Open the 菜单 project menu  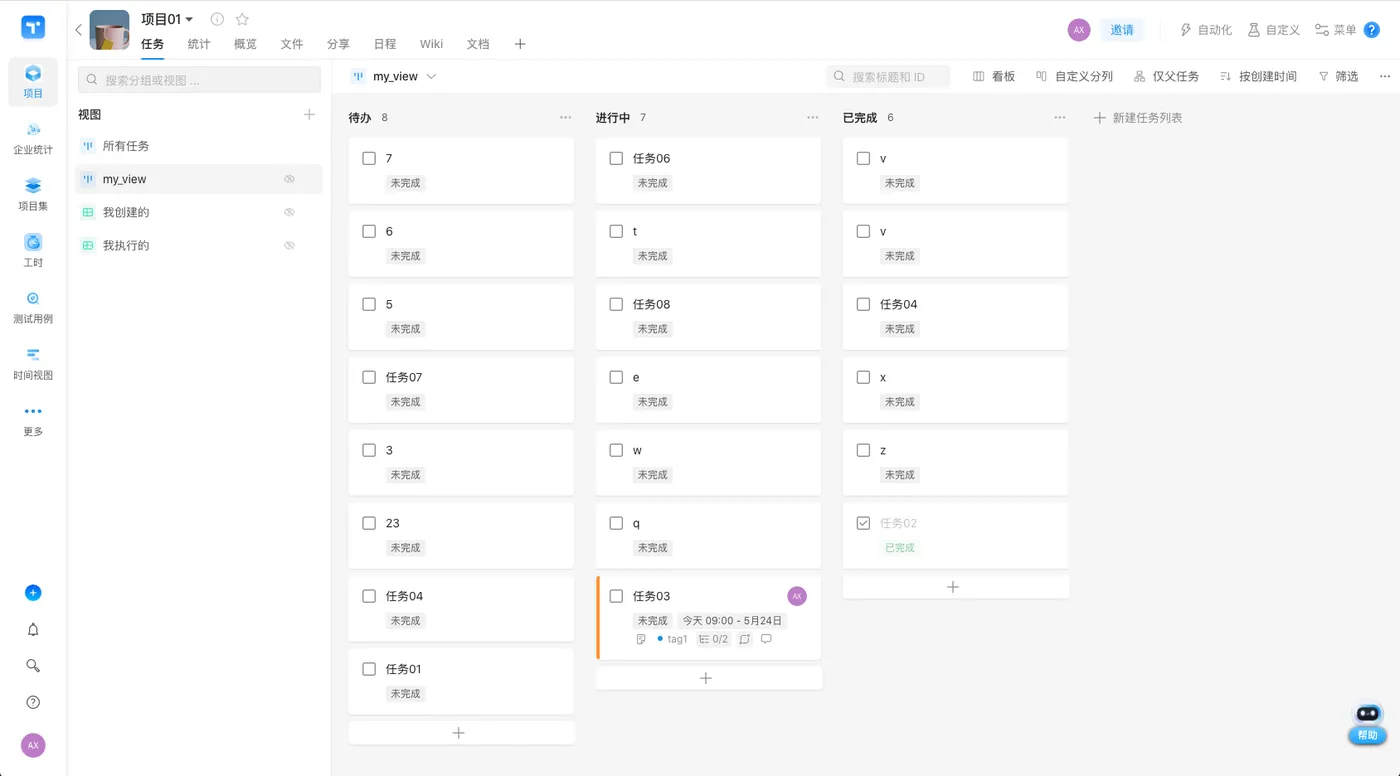tap(1336, 30)
